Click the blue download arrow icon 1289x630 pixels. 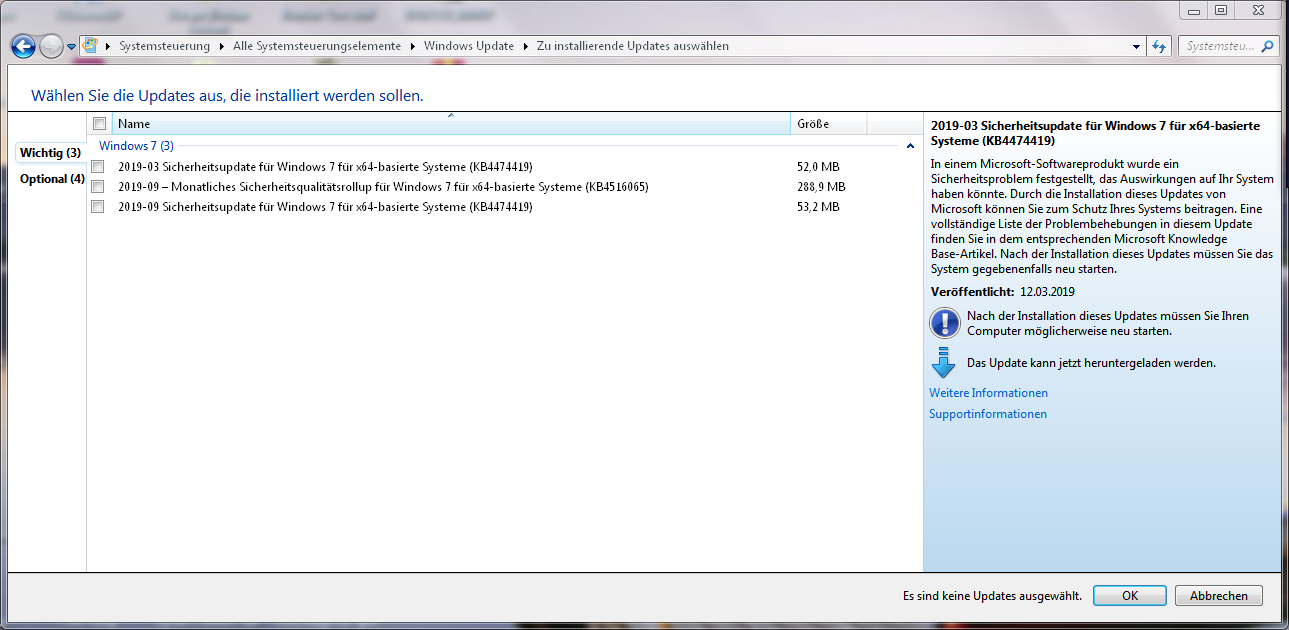944,363
